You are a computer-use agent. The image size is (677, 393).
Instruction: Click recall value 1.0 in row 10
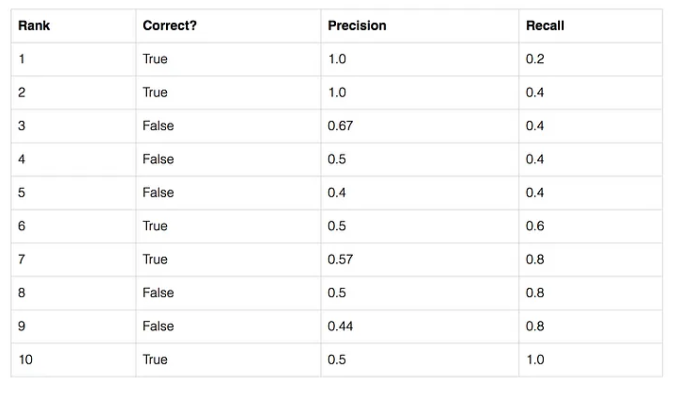click(x=535, y=359)
